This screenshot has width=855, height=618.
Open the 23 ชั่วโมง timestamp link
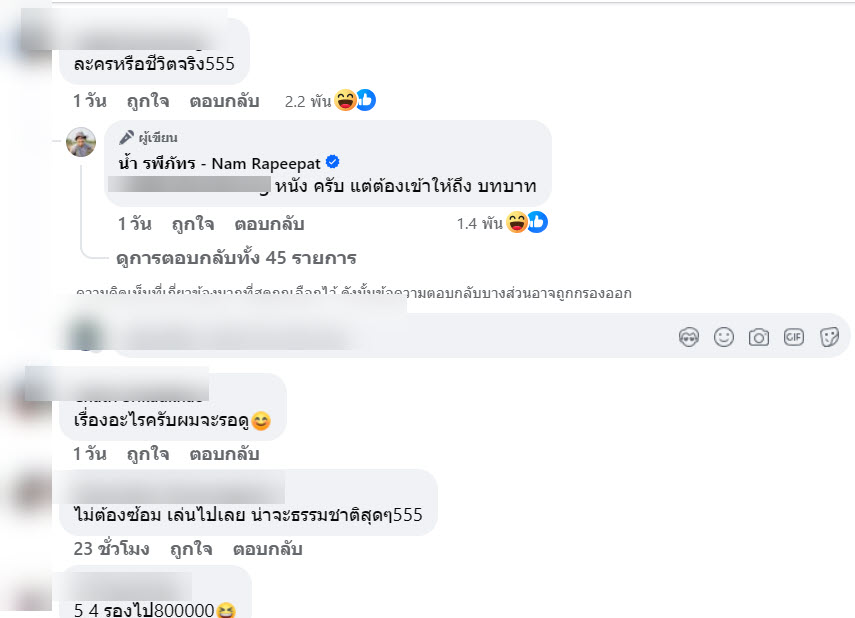point(111,549)
